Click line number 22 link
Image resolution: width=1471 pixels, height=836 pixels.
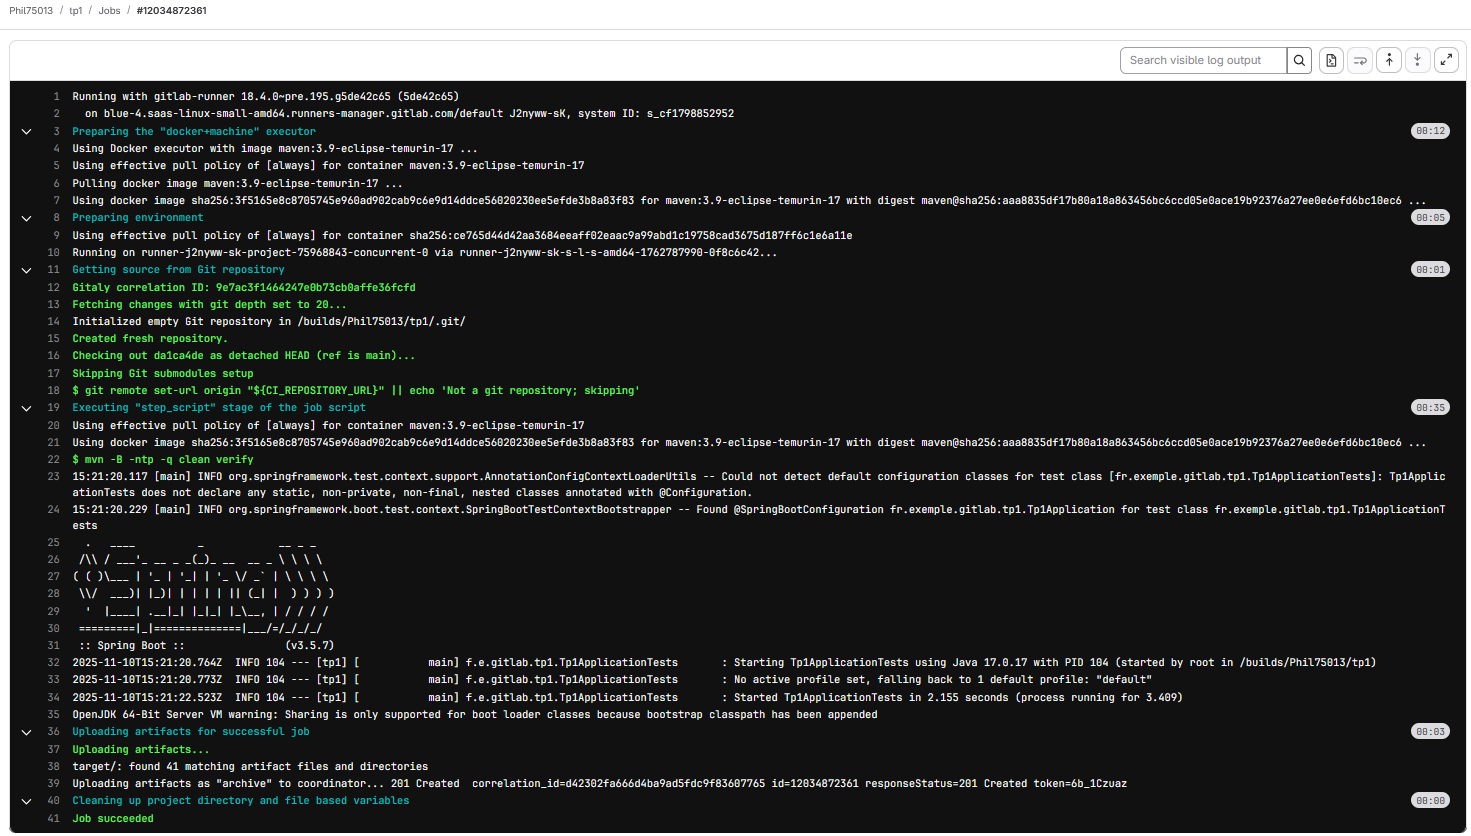[x=54, y=460]
